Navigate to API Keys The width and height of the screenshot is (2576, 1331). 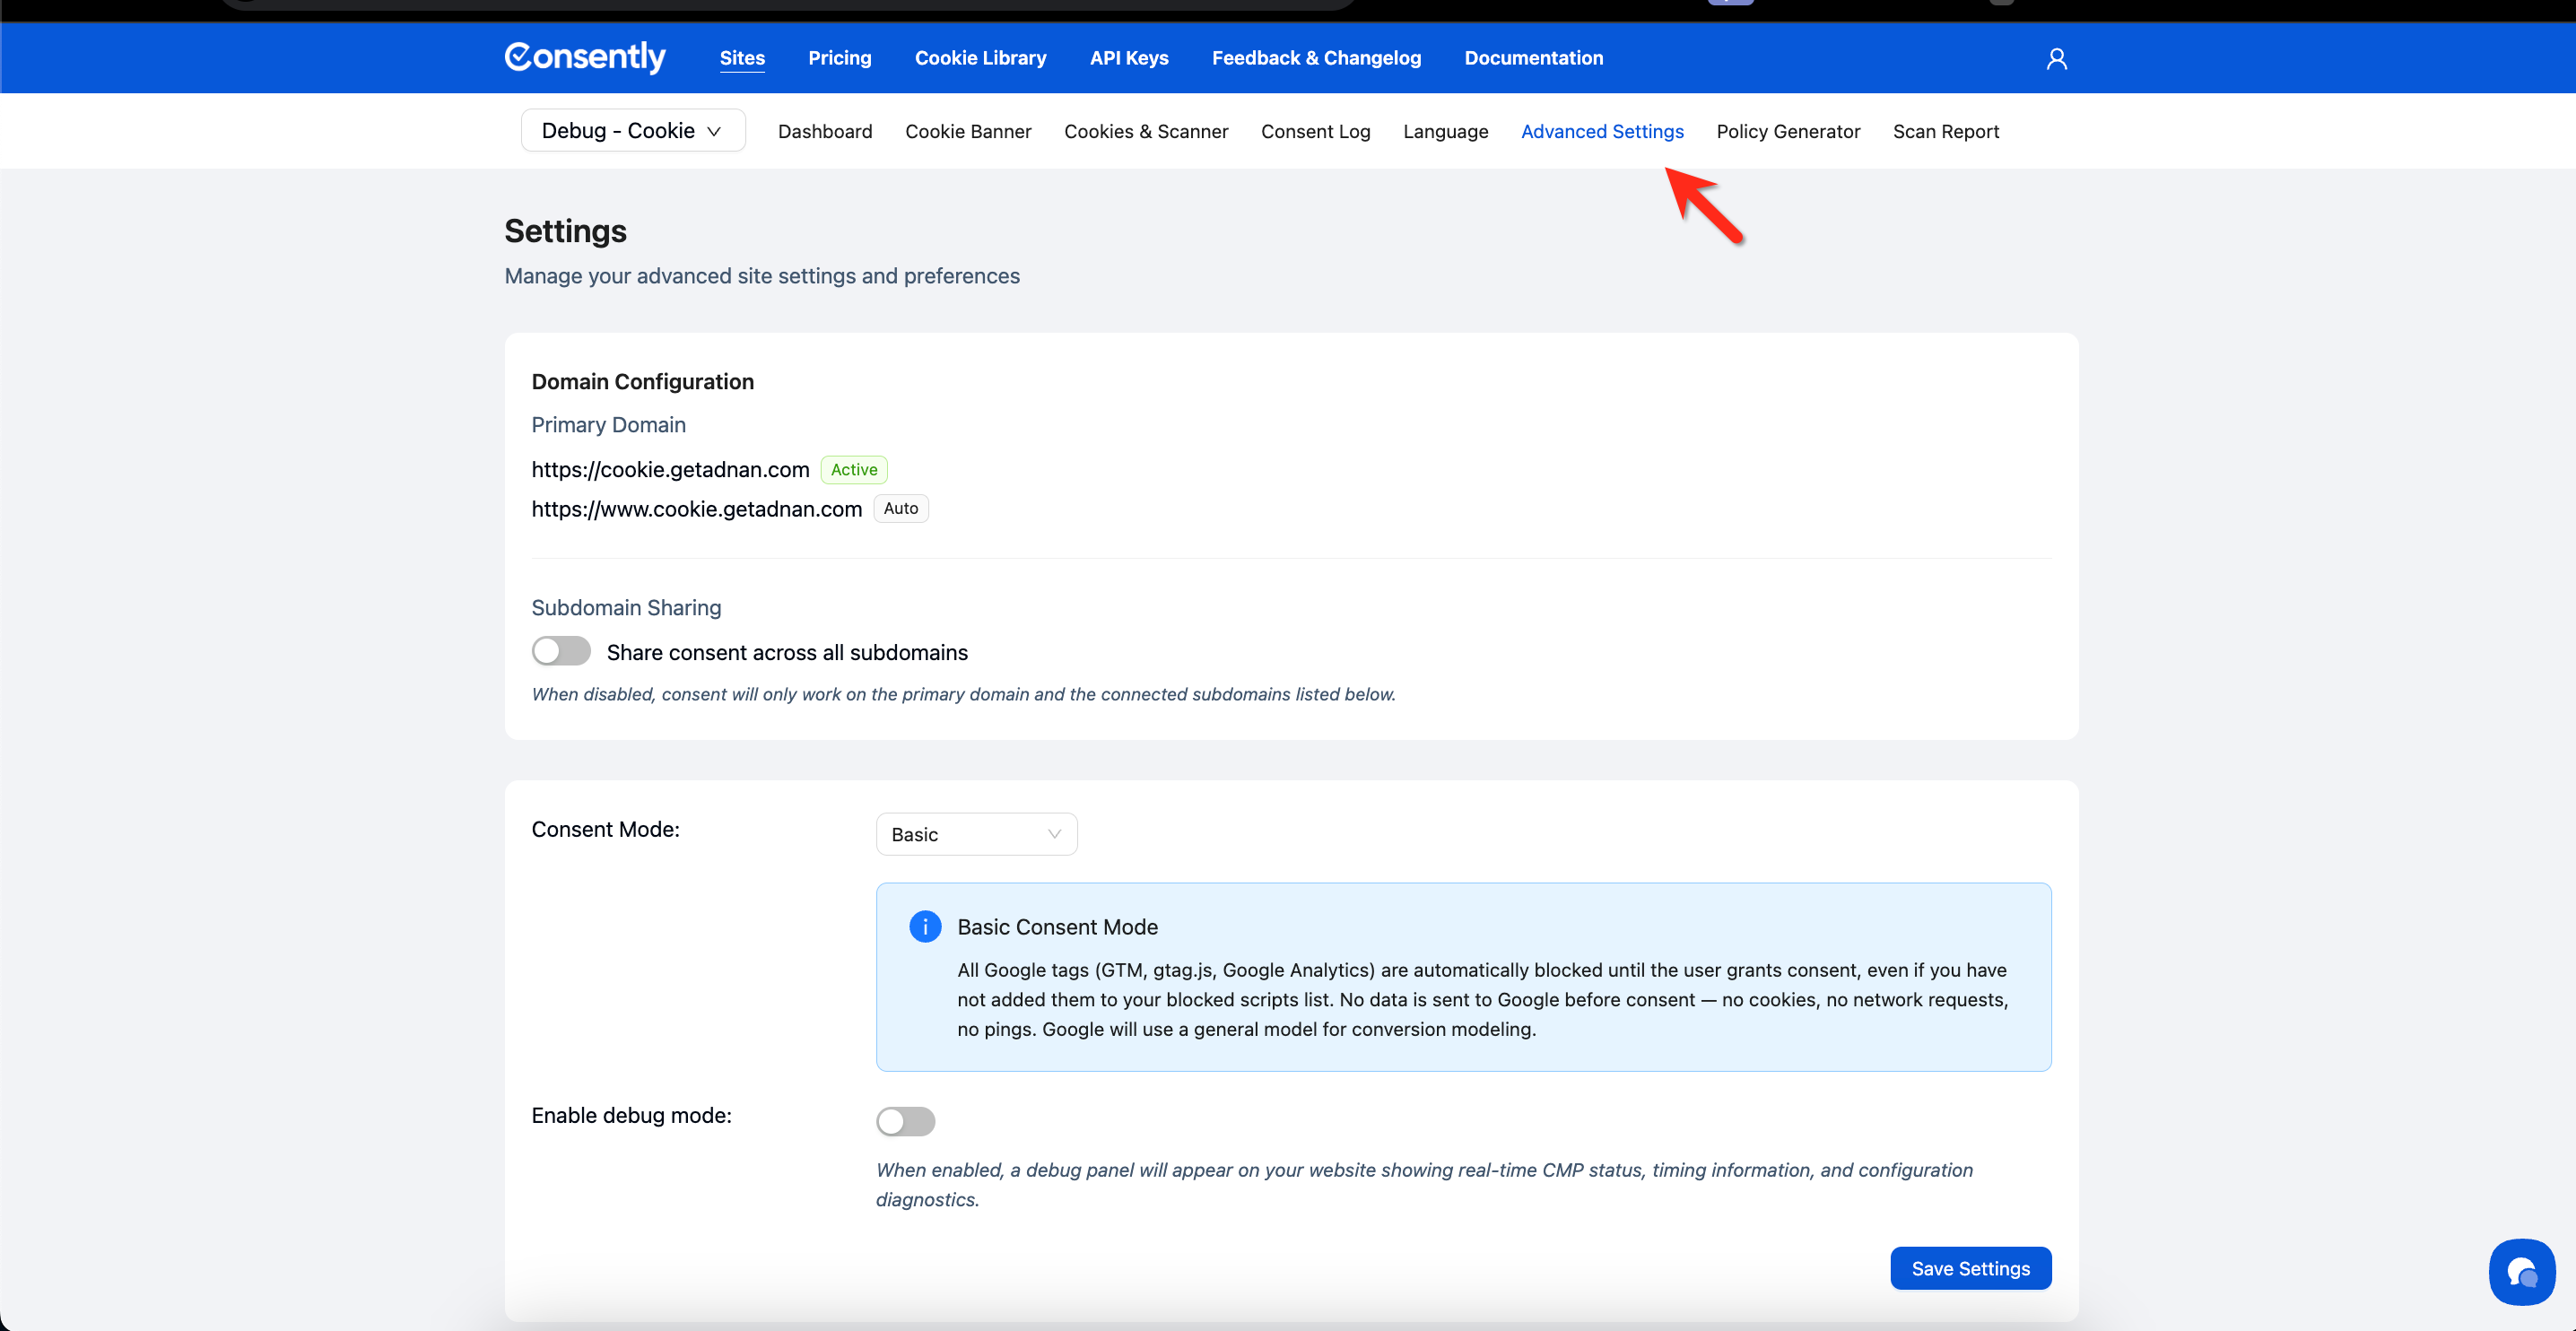point(1129,58)
